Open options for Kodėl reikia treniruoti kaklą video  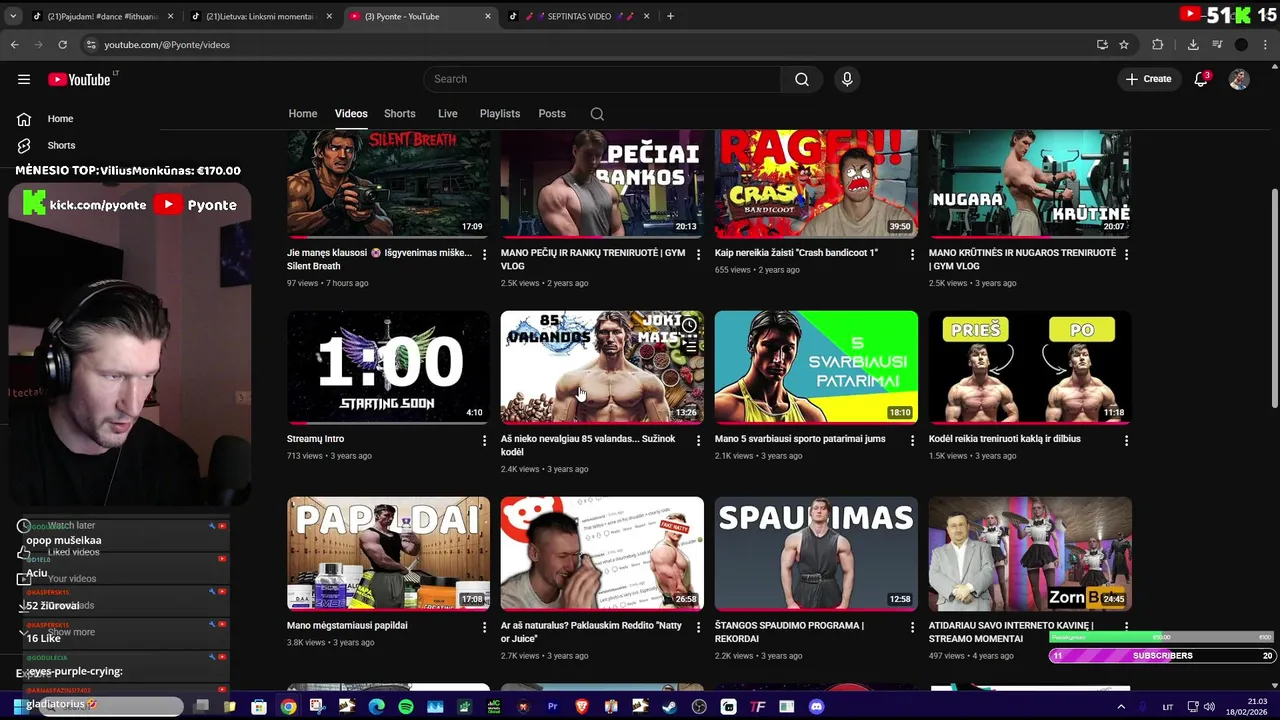click(x=1126, y=441)
